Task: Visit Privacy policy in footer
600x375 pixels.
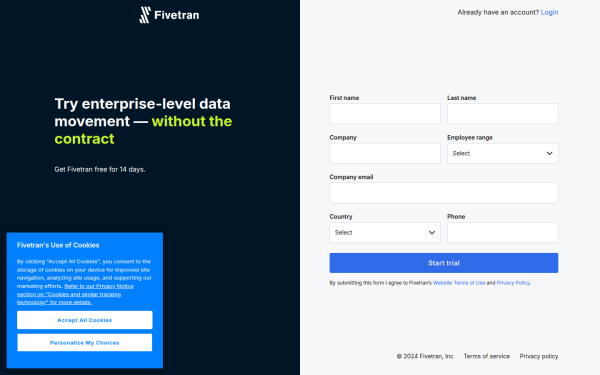Action: coord(538,356)
